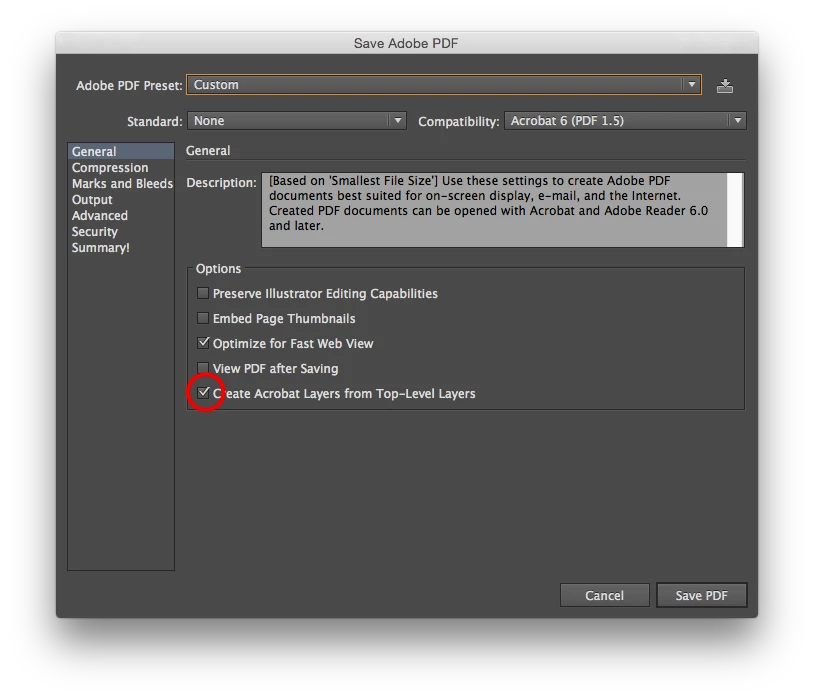The width and height of the screenshot is (814, 698).
Task: Open the Standard dropdown showing None
Action: point(296,121)
